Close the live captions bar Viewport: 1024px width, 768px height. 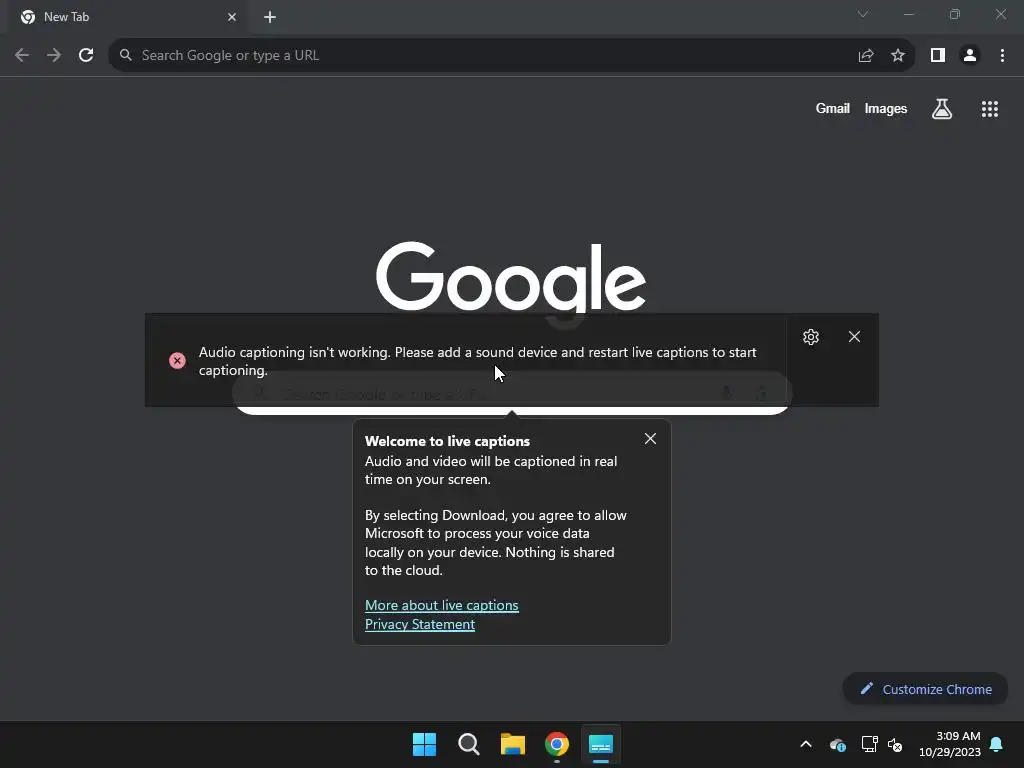point(854,336)
